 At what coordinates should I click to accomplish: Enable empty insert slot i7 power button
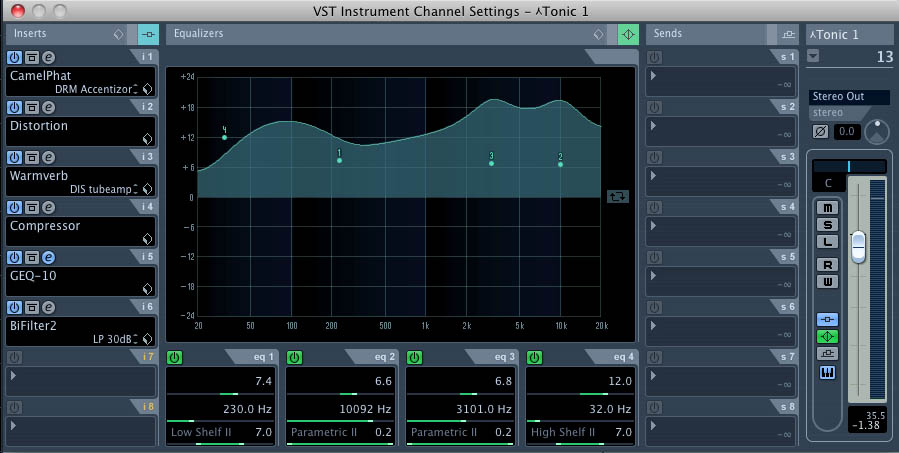click(x=14, y=357)
